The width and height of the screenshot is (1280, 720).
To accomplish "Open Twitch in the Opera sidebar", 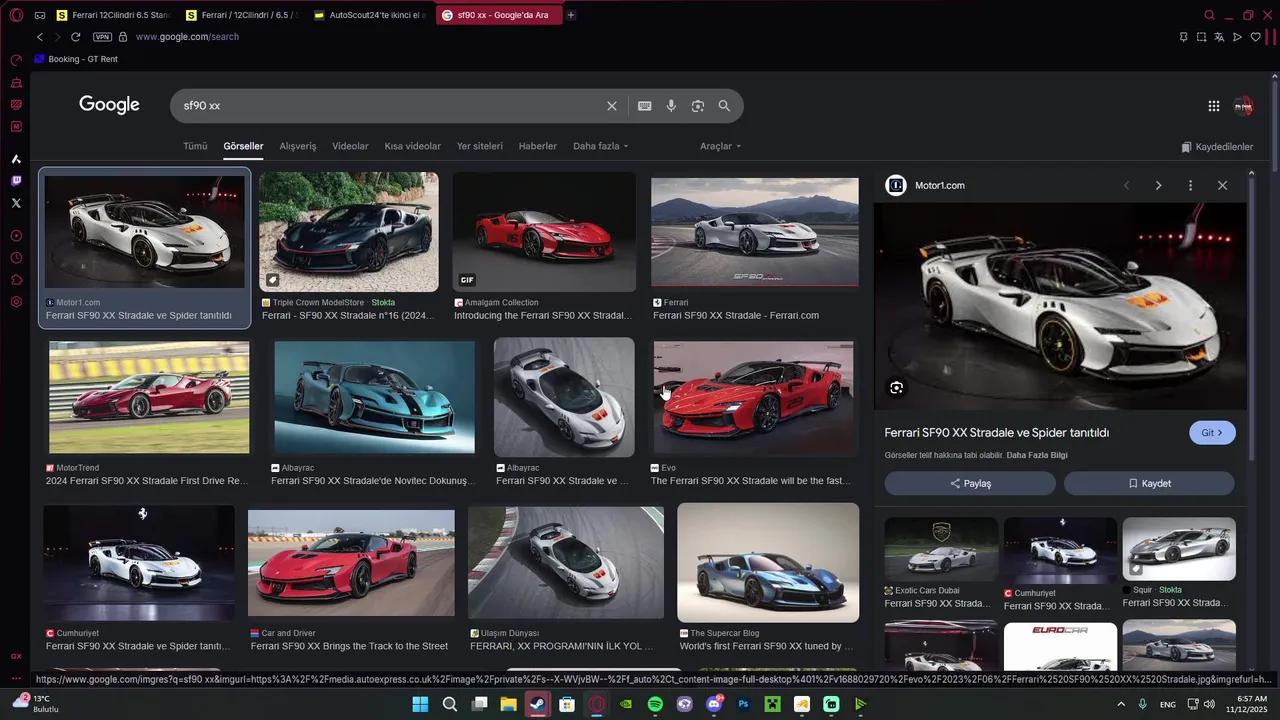I will point(16,181).
